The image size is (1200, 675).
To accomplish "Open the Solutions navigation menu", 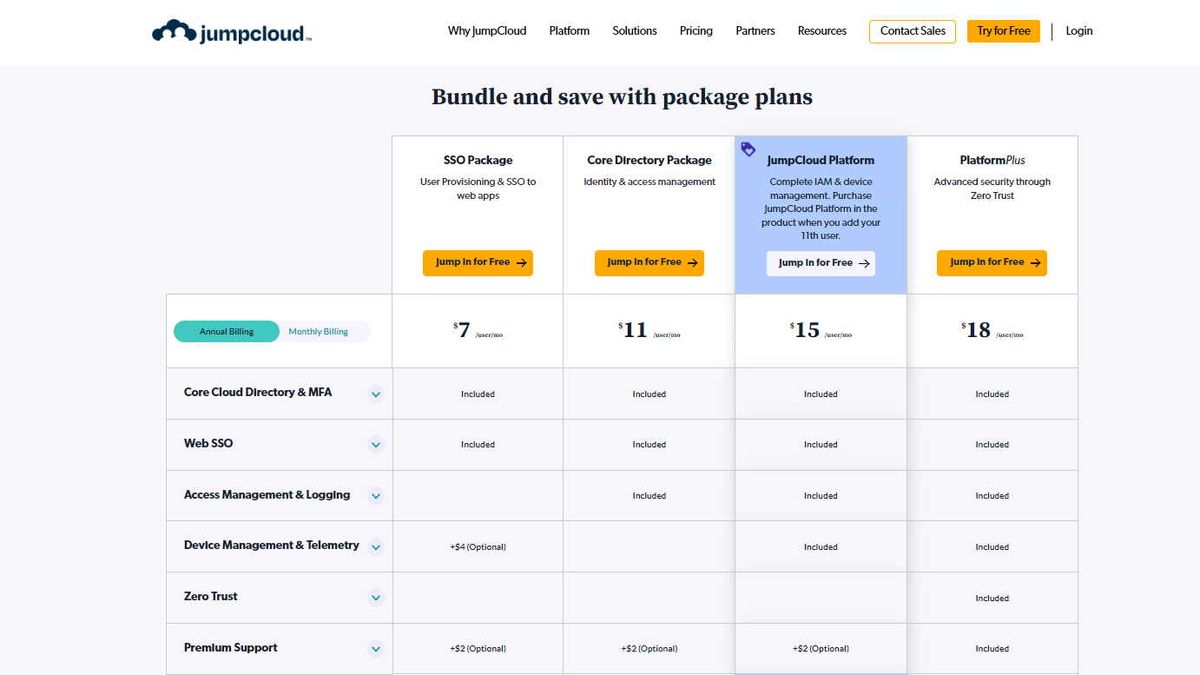I will 634,31.
